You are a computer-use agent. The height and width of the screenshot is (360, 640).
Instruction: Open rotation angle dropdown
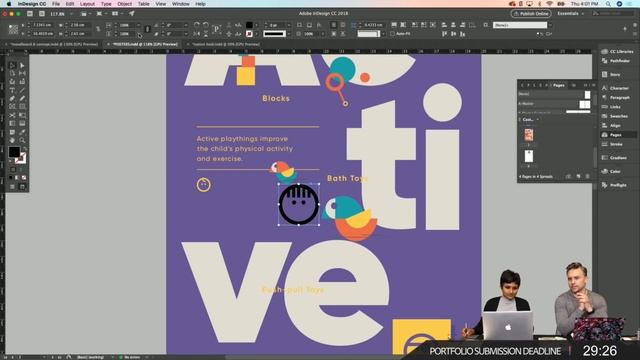point(186,25)
